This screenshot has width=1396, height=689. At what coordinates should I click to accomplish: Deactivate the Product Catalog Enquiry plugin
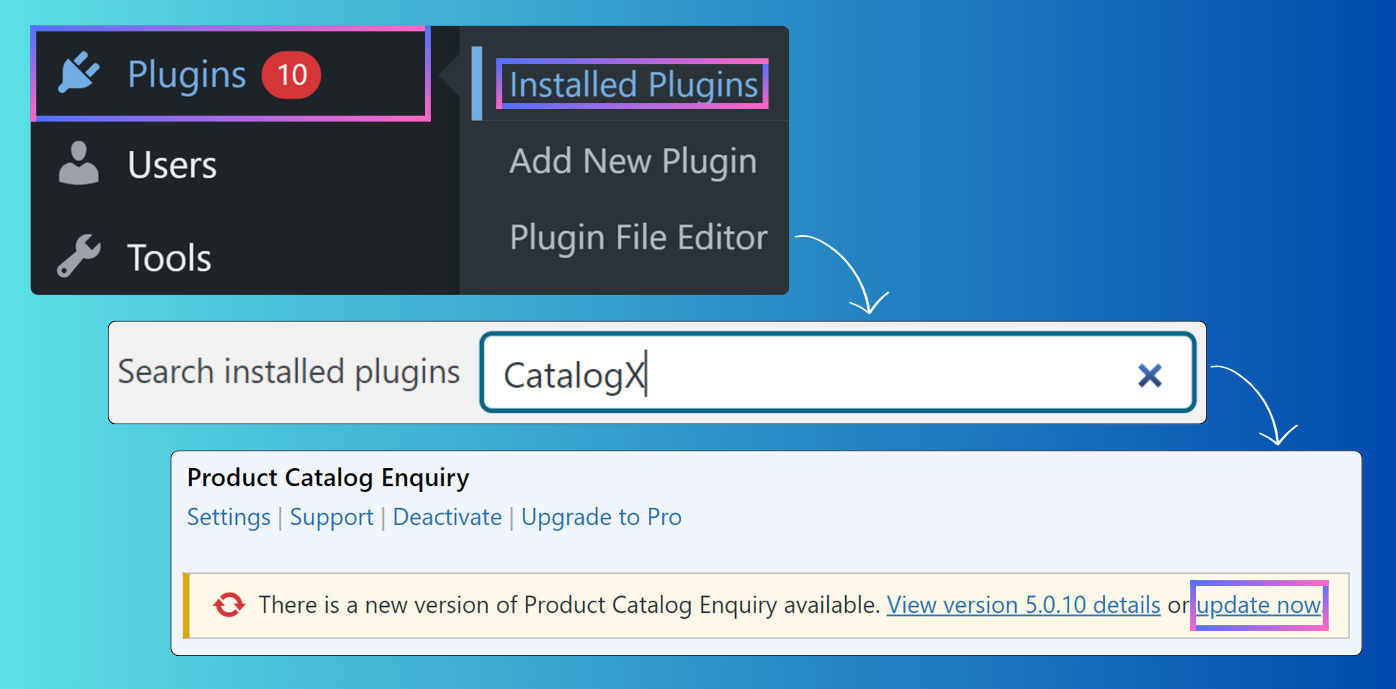(x=447, y=517)
